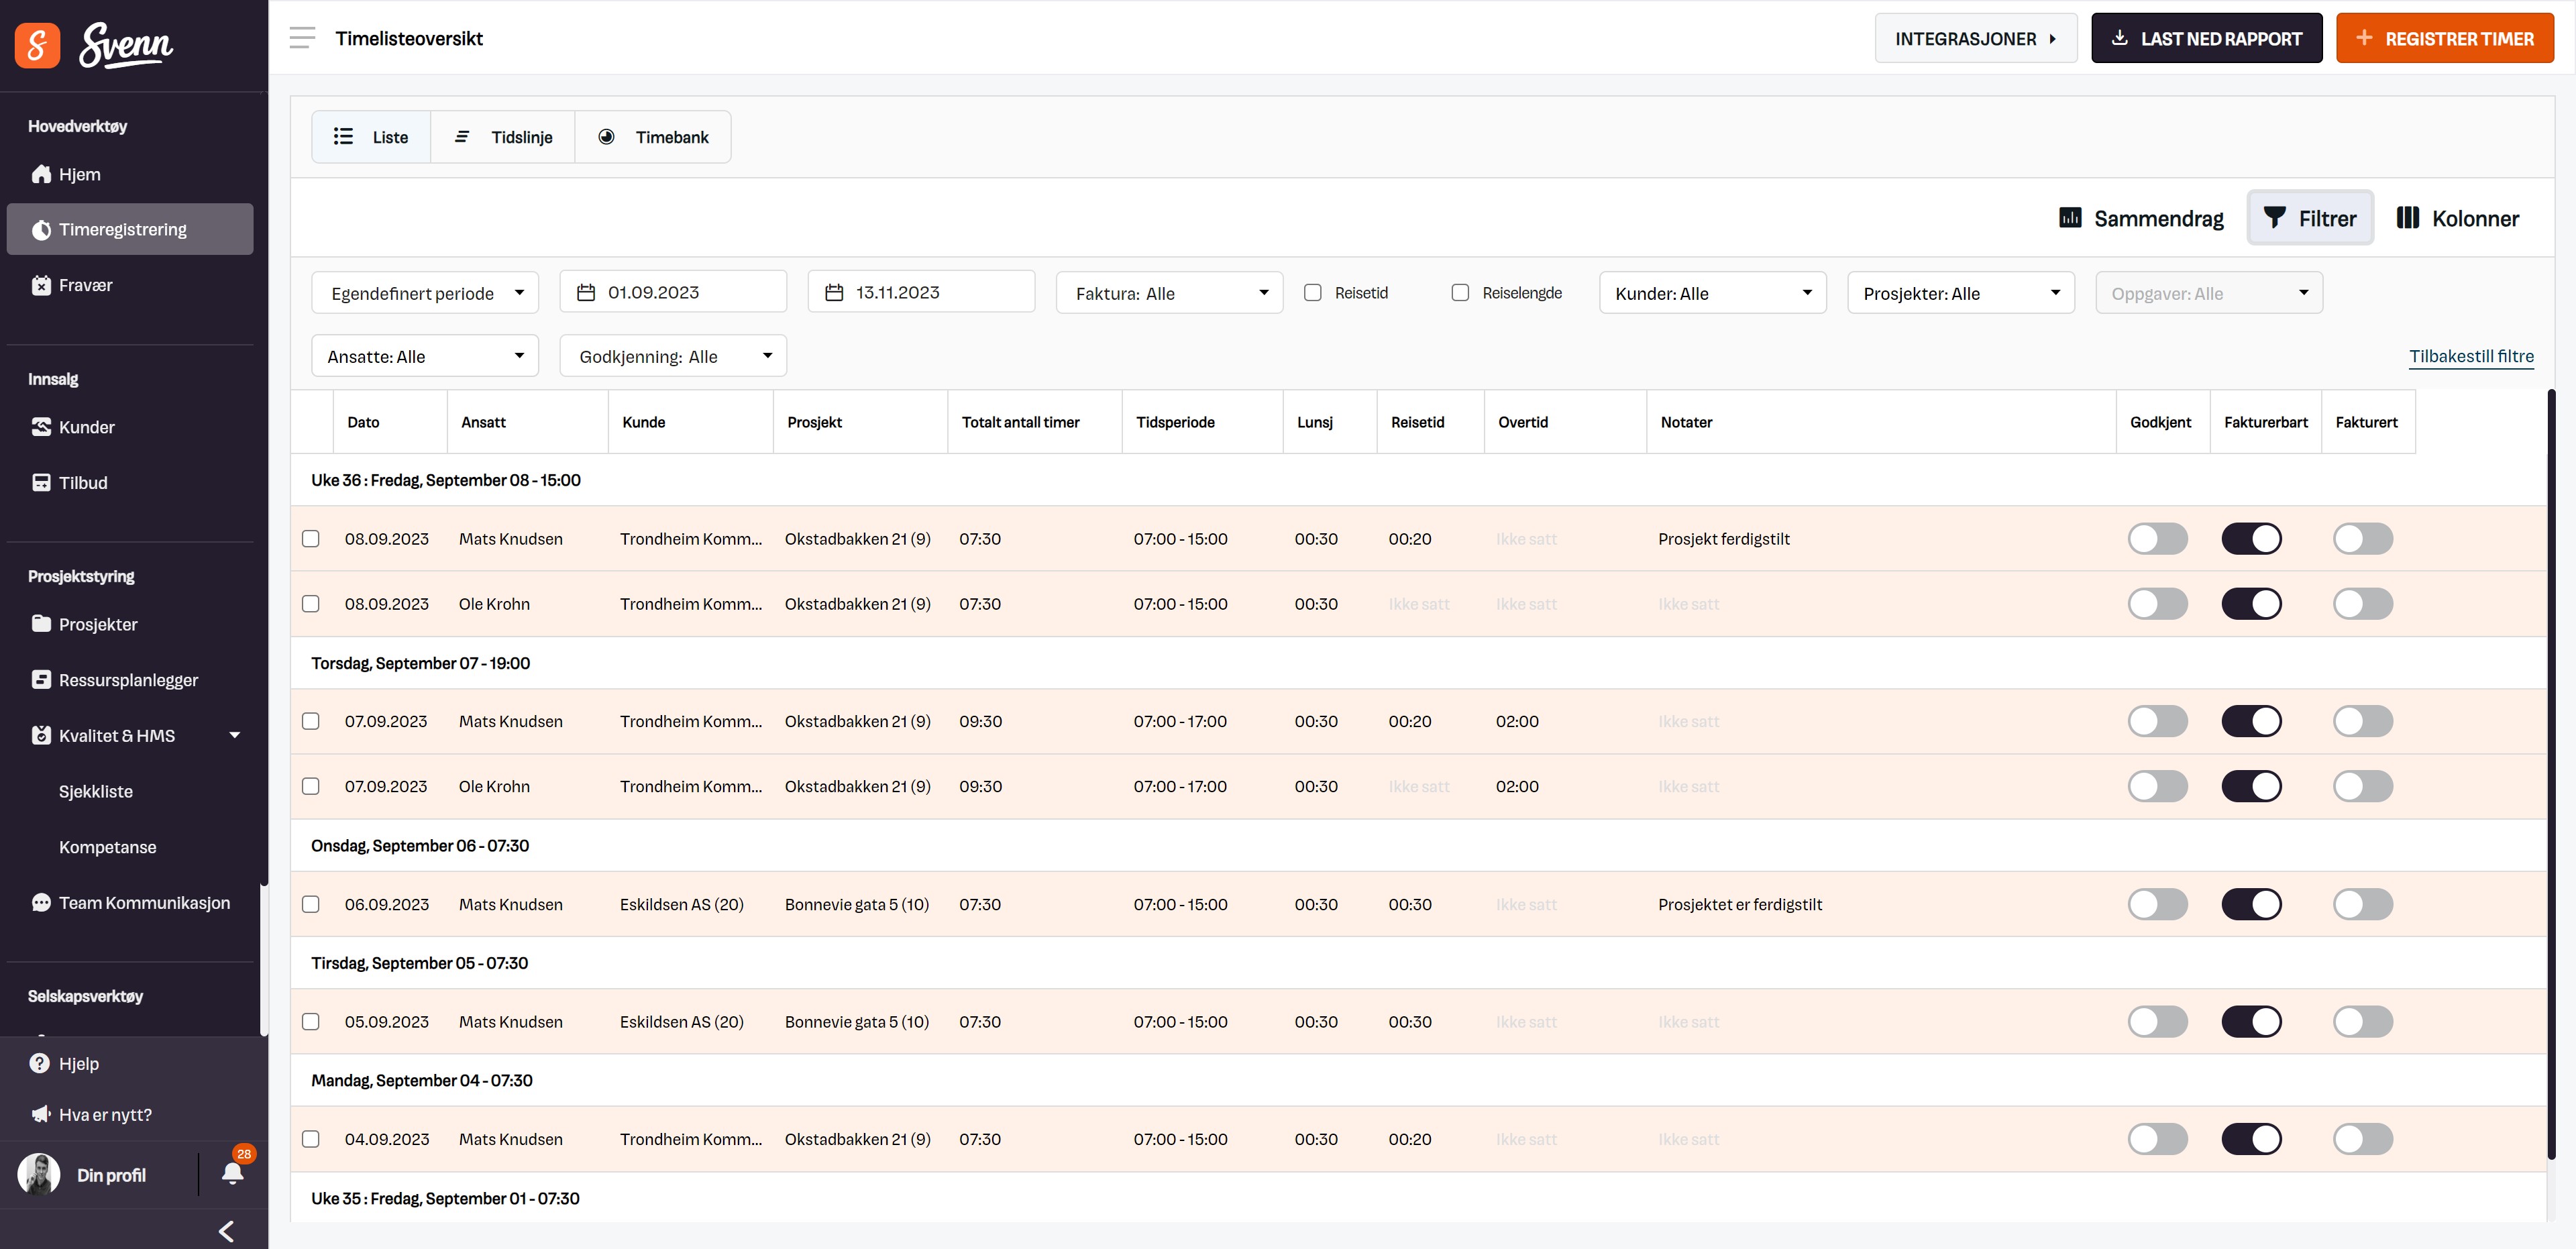Open the Ansatte: Alle dropdown
Viewport: 2576px width, 1249px height.
coord(425,356)
